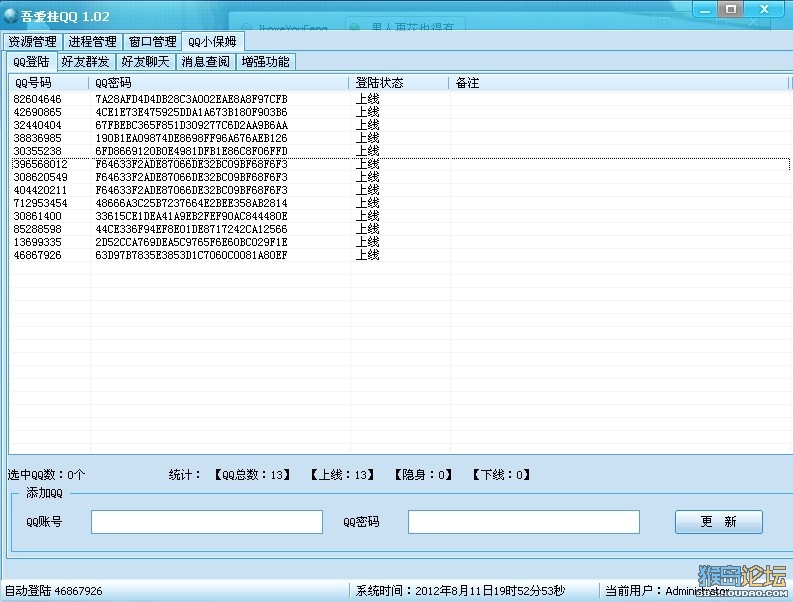Click password hash 67FBEBC365F851D309277C6D2AA9B6AA
Screen dimensions: 793x602
click(x=191, y=125)
